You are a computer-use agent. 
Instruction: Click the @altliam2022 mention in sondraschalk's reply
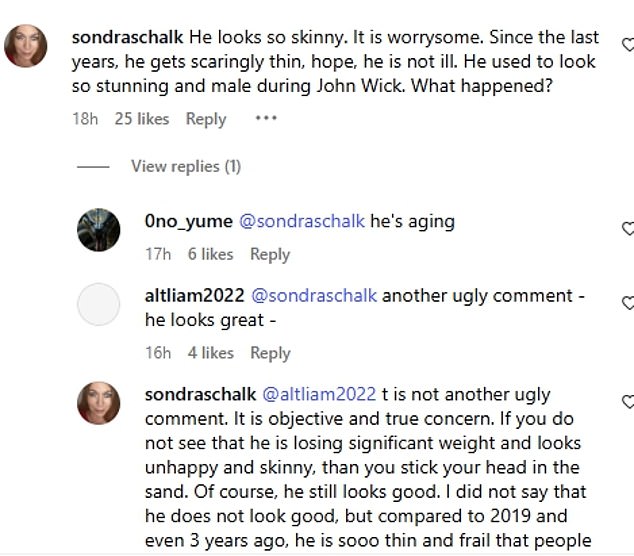tap(318, 394)
